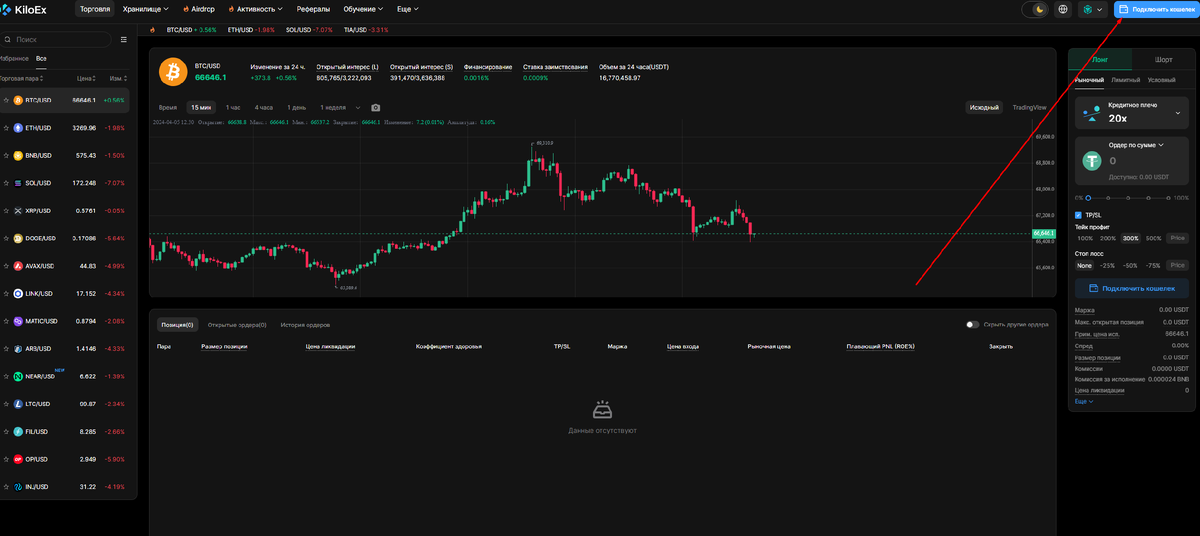The height and width of the screenshot is (536, 1200).
Task: Click the AVAX coin icon in pair list
Action: click(18, 266)
